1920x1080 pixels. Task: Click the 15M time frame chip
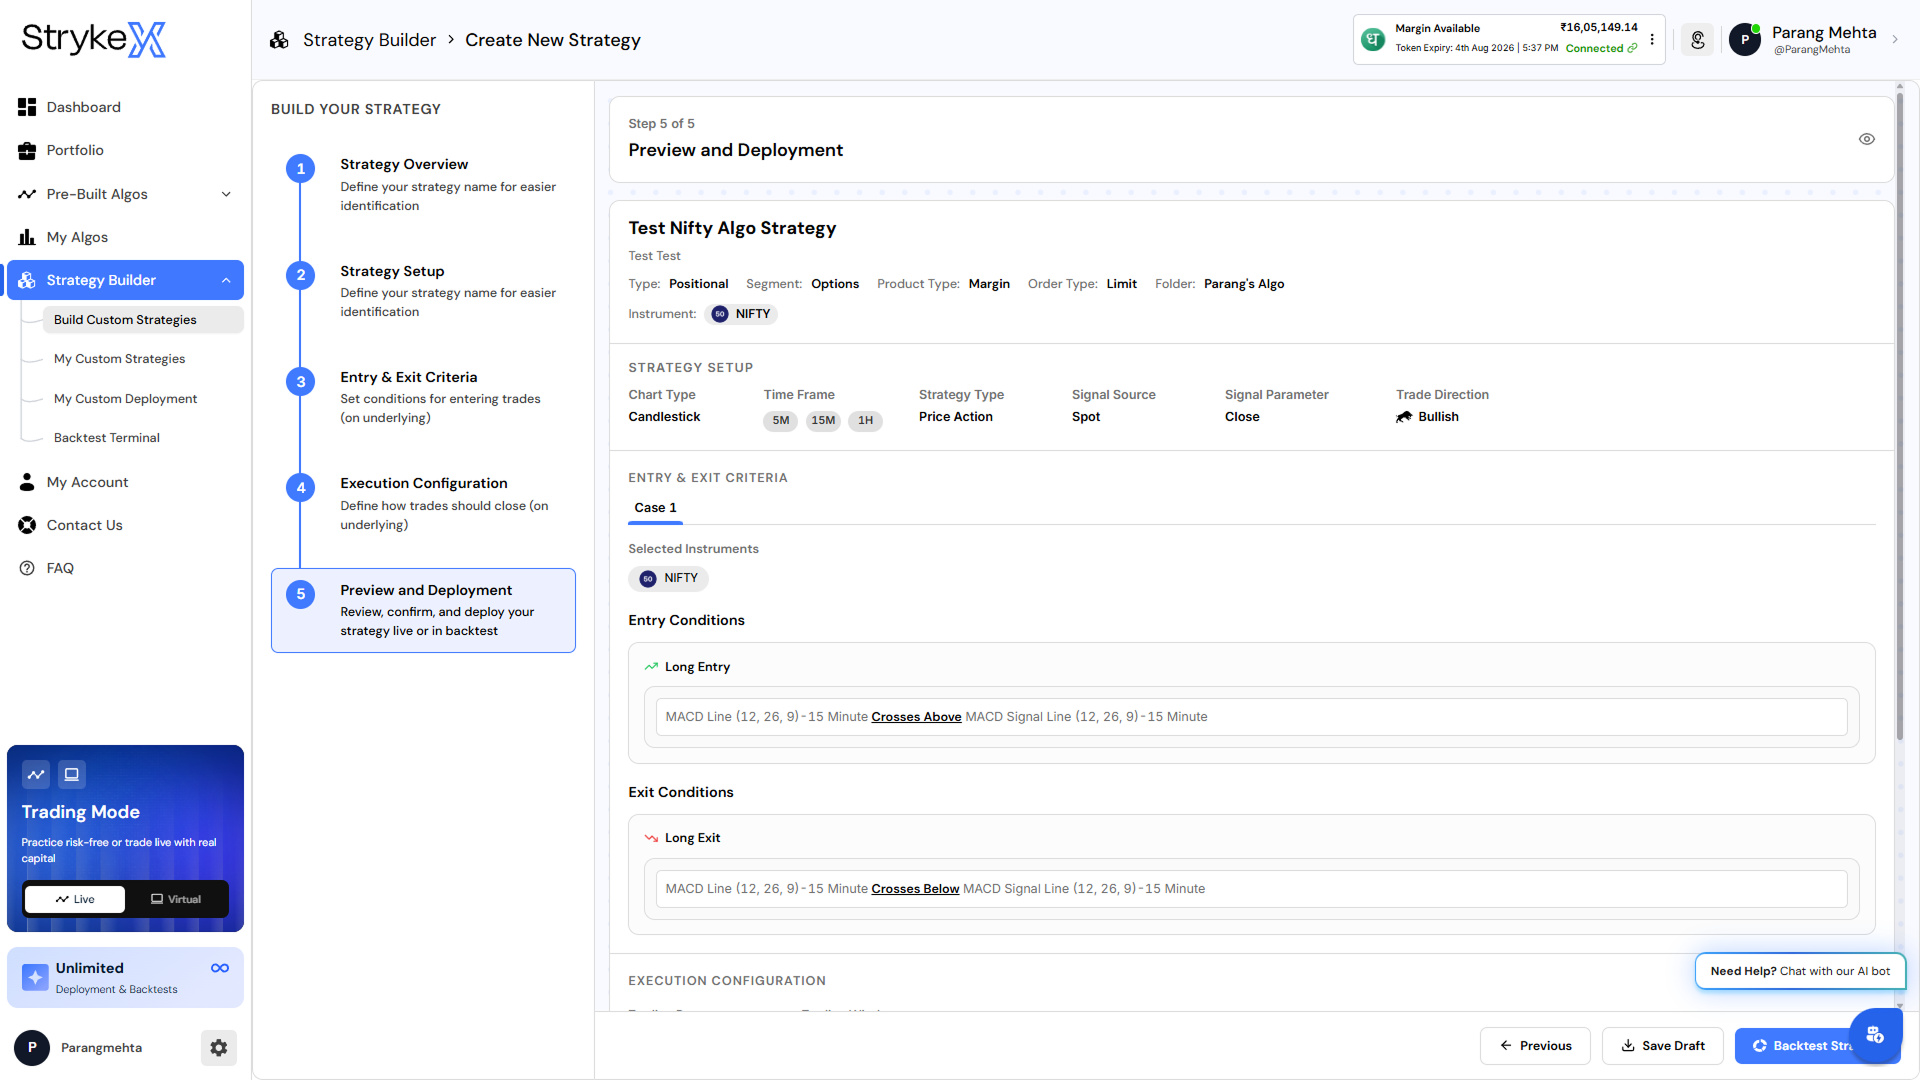[x=823, y=420]
